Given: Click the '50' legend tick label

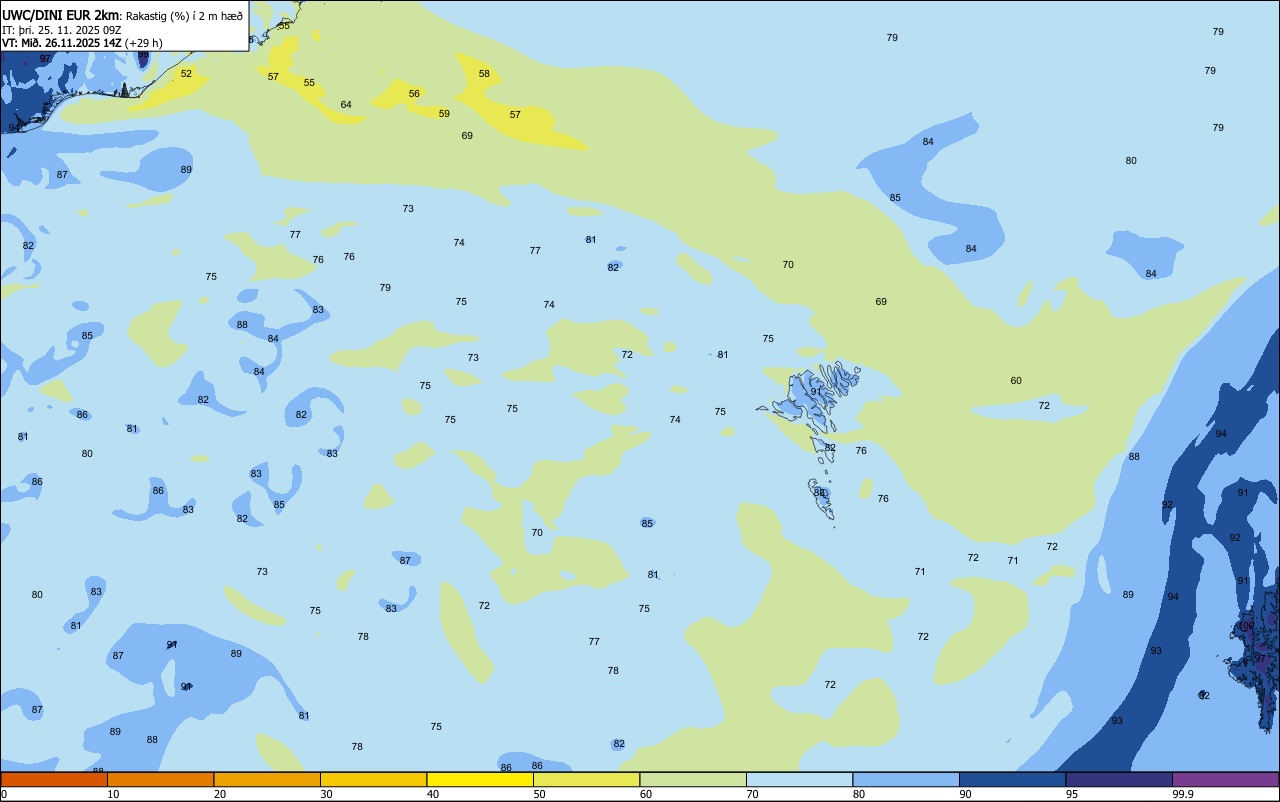Looking at the screenshot, I should (x=539, y=794).
